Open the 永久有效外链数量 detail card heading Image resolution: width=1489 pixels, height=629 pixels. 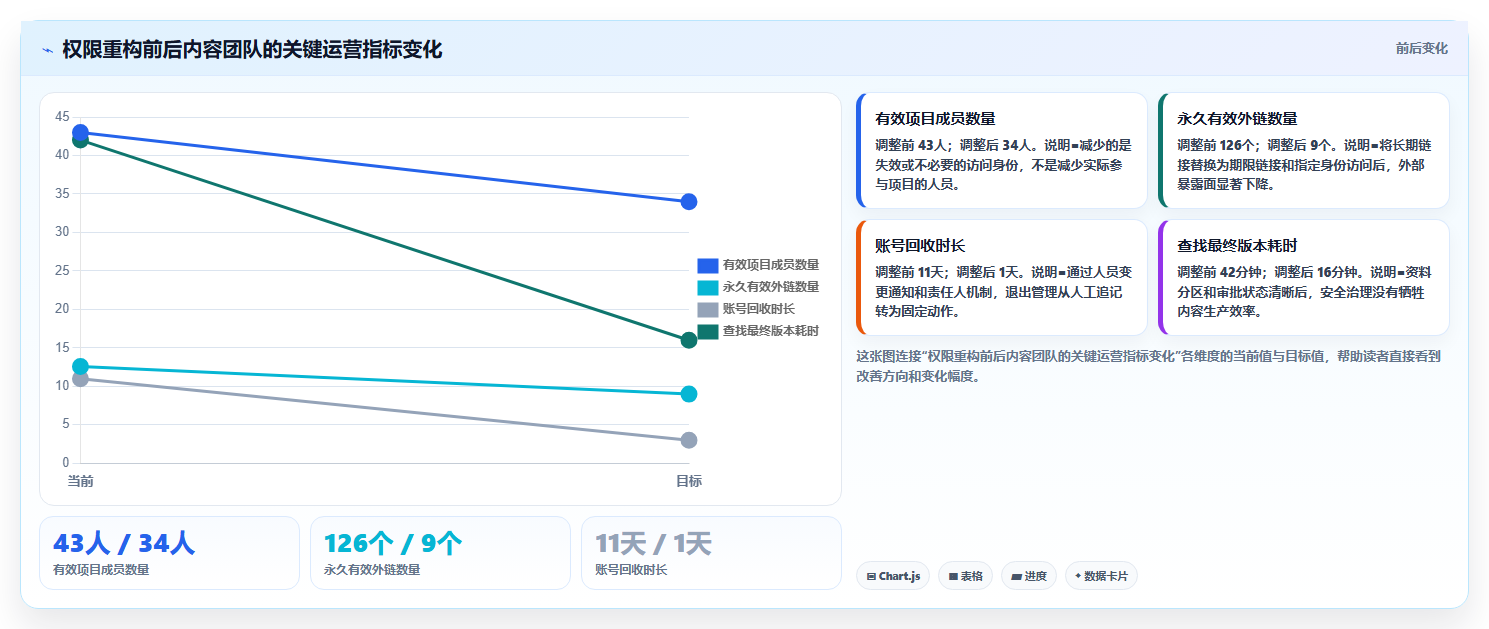(x=1237, y=118)
